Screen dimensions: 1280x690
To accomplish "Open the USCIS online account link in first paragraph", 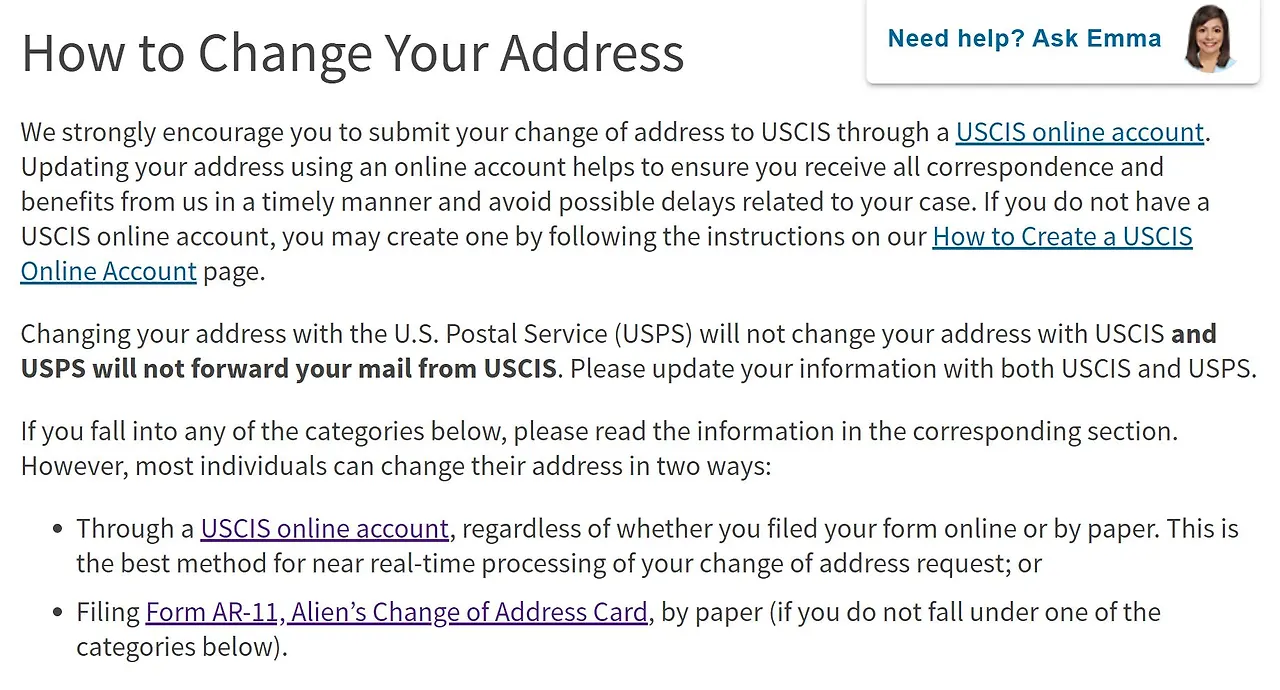I will coord(1079,132).
